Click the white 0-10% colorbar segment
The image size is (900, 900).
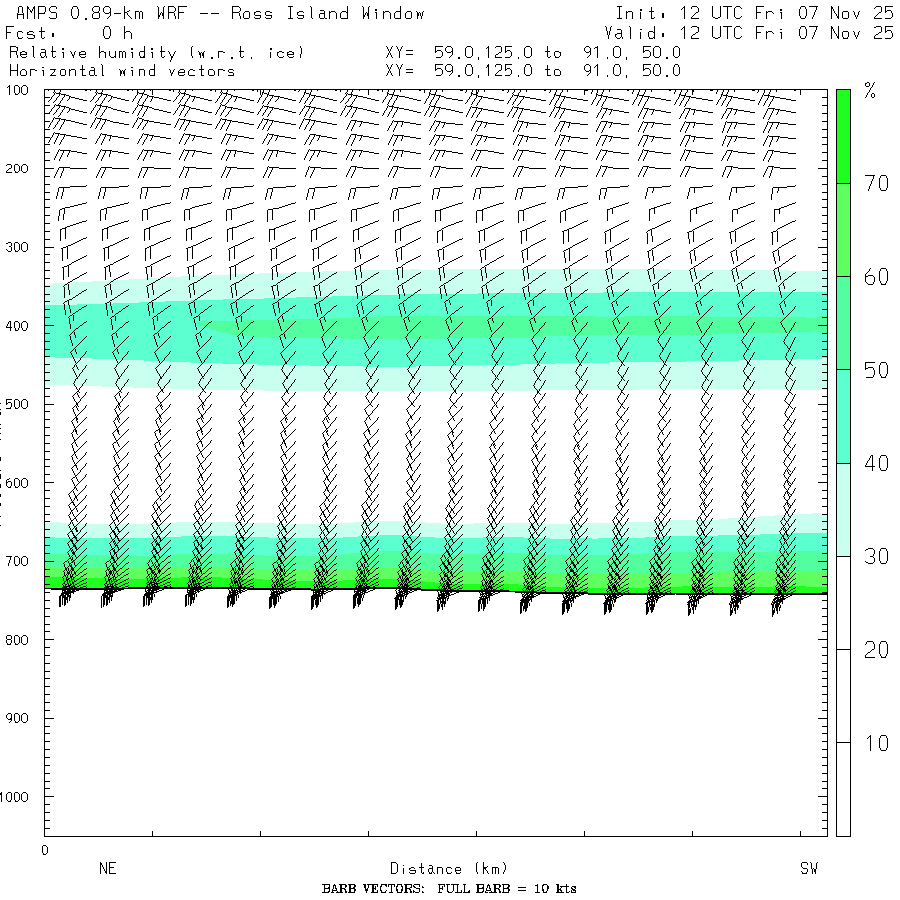click(843, 789)
